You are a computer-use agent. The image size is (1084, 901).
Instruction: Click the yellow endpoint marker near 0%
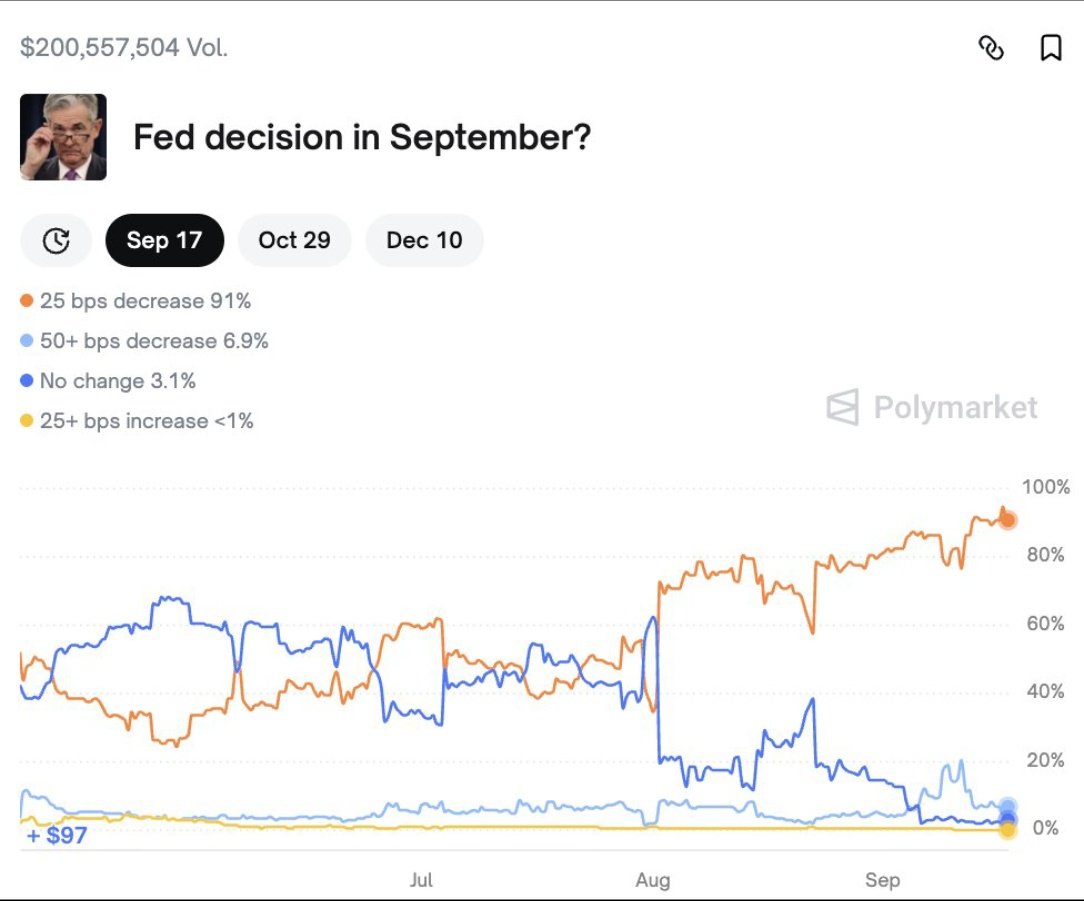(x=1008, y=829)
